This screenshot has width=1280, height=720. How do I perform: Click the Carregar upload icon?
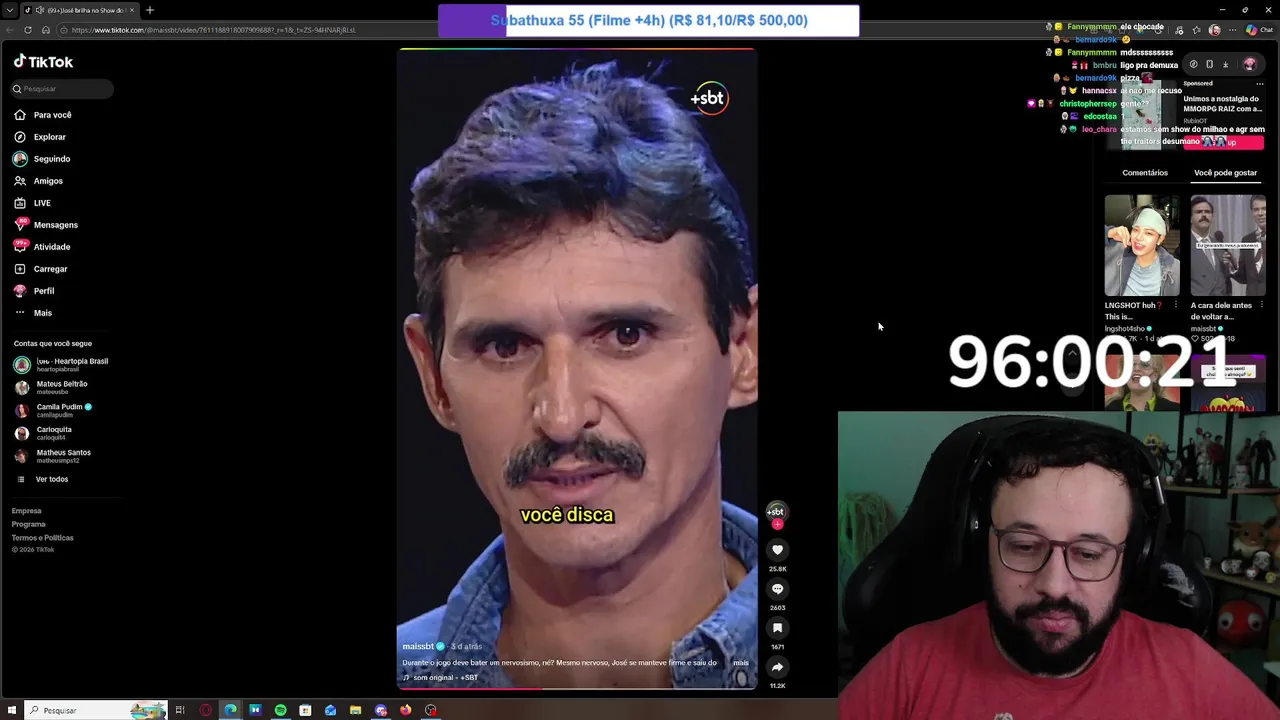20,269
